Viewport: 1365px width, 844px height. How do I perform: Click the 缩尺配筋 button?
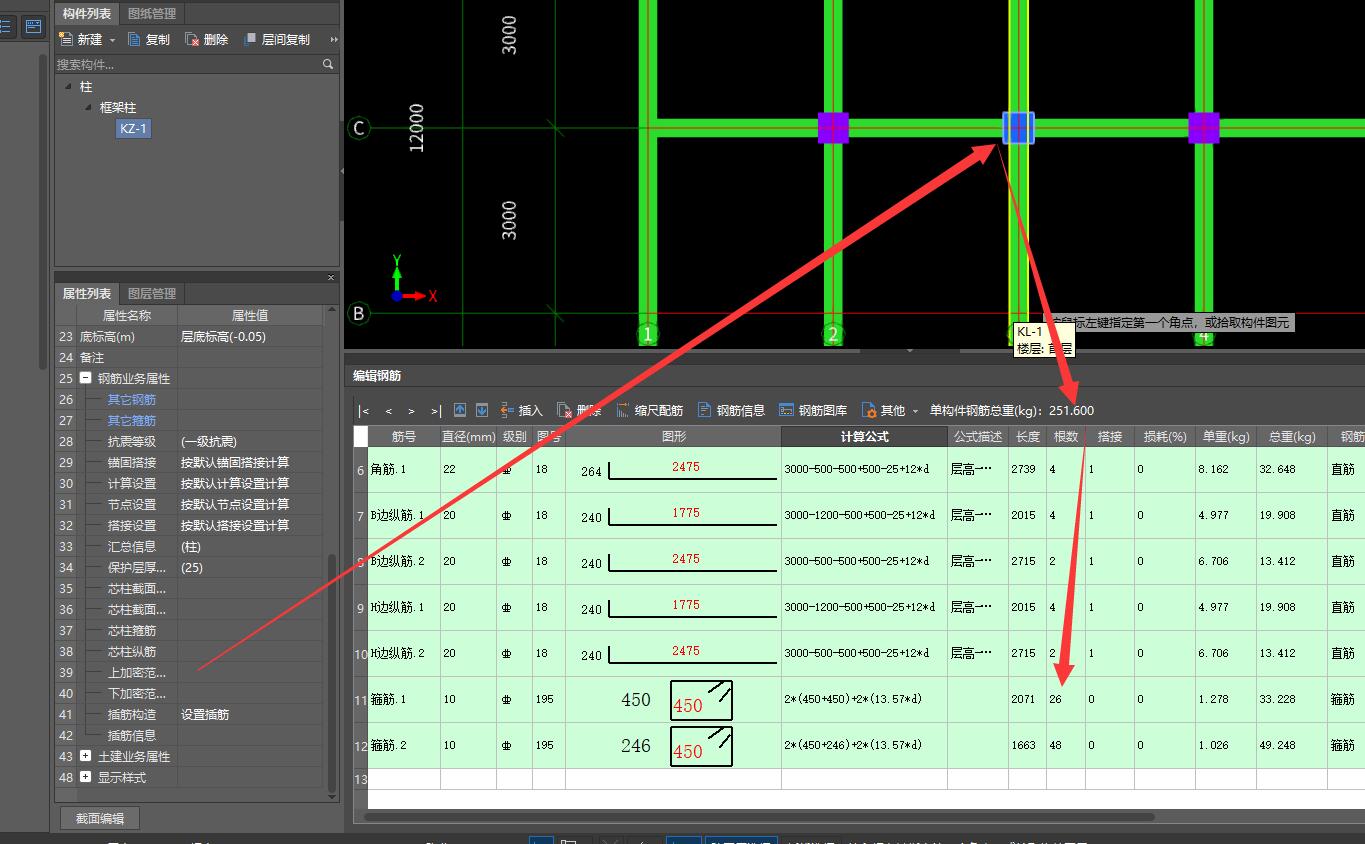(648, 410)
